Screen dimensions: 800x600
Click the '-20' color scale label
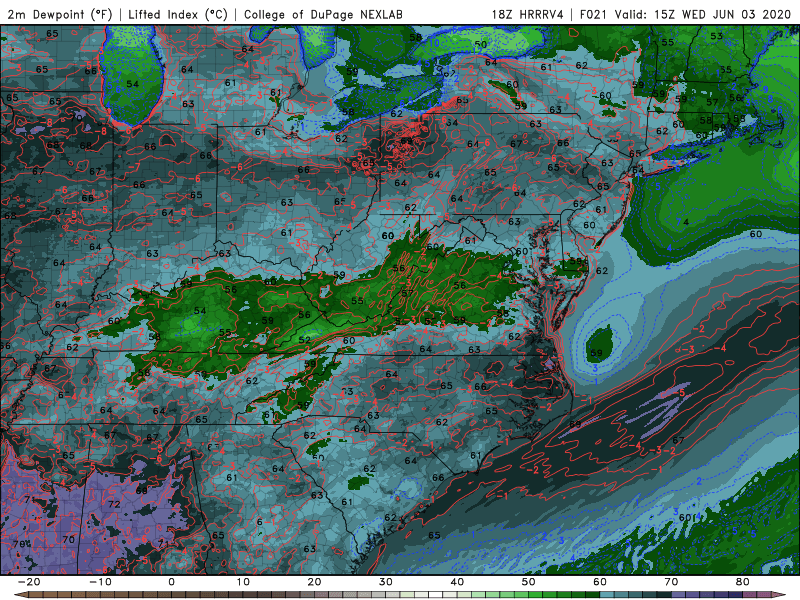click(29, 582)
